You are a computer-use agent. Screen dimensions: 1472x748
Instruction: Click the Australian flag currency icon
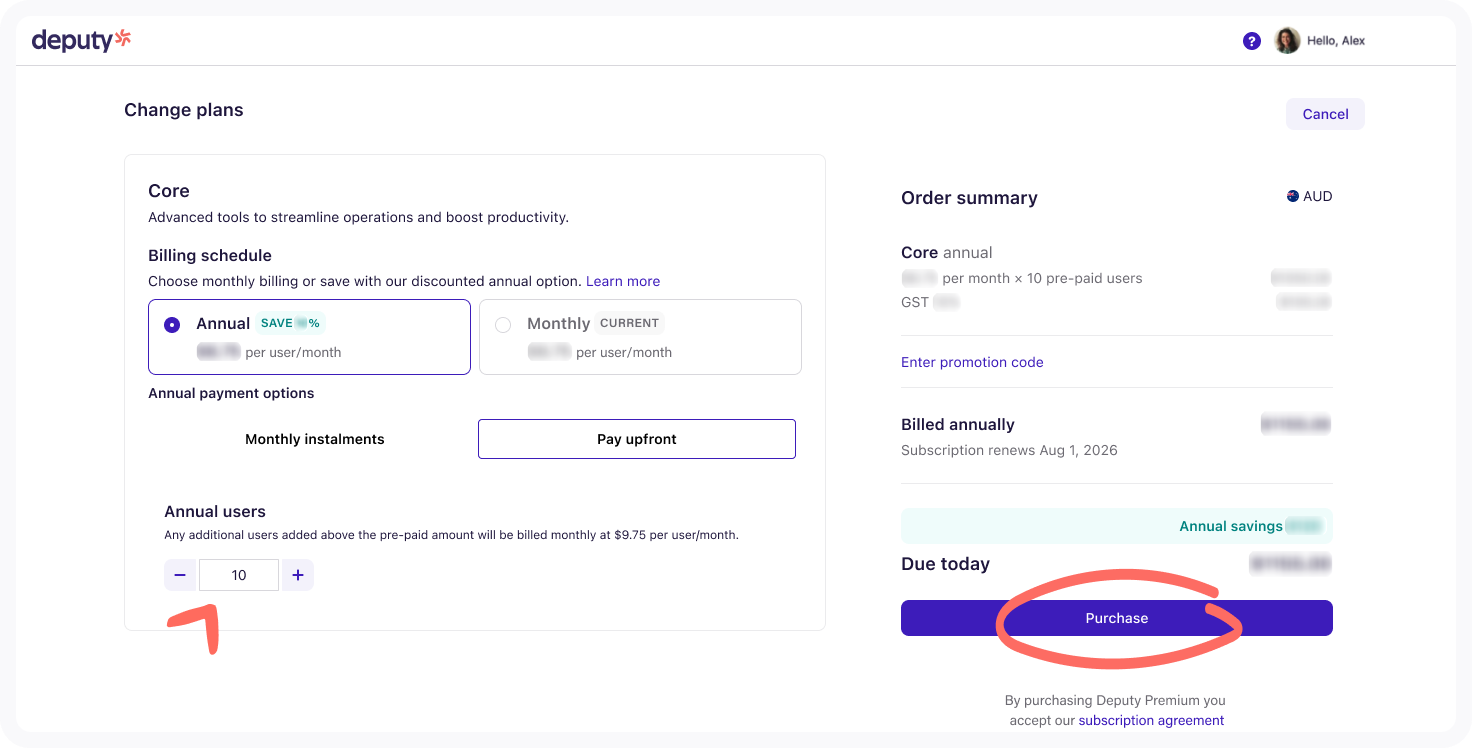(1292, 196)
